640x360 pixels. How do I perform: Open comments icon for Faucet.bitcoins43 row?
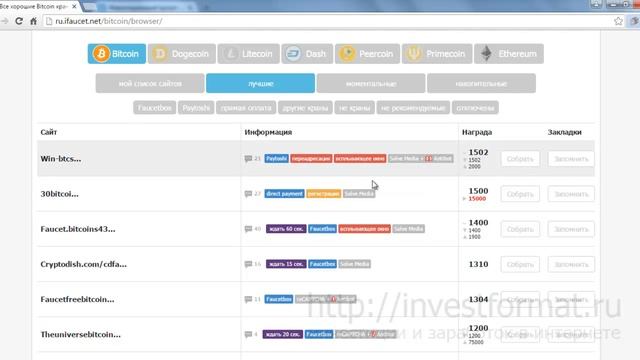tap(248, 229)
